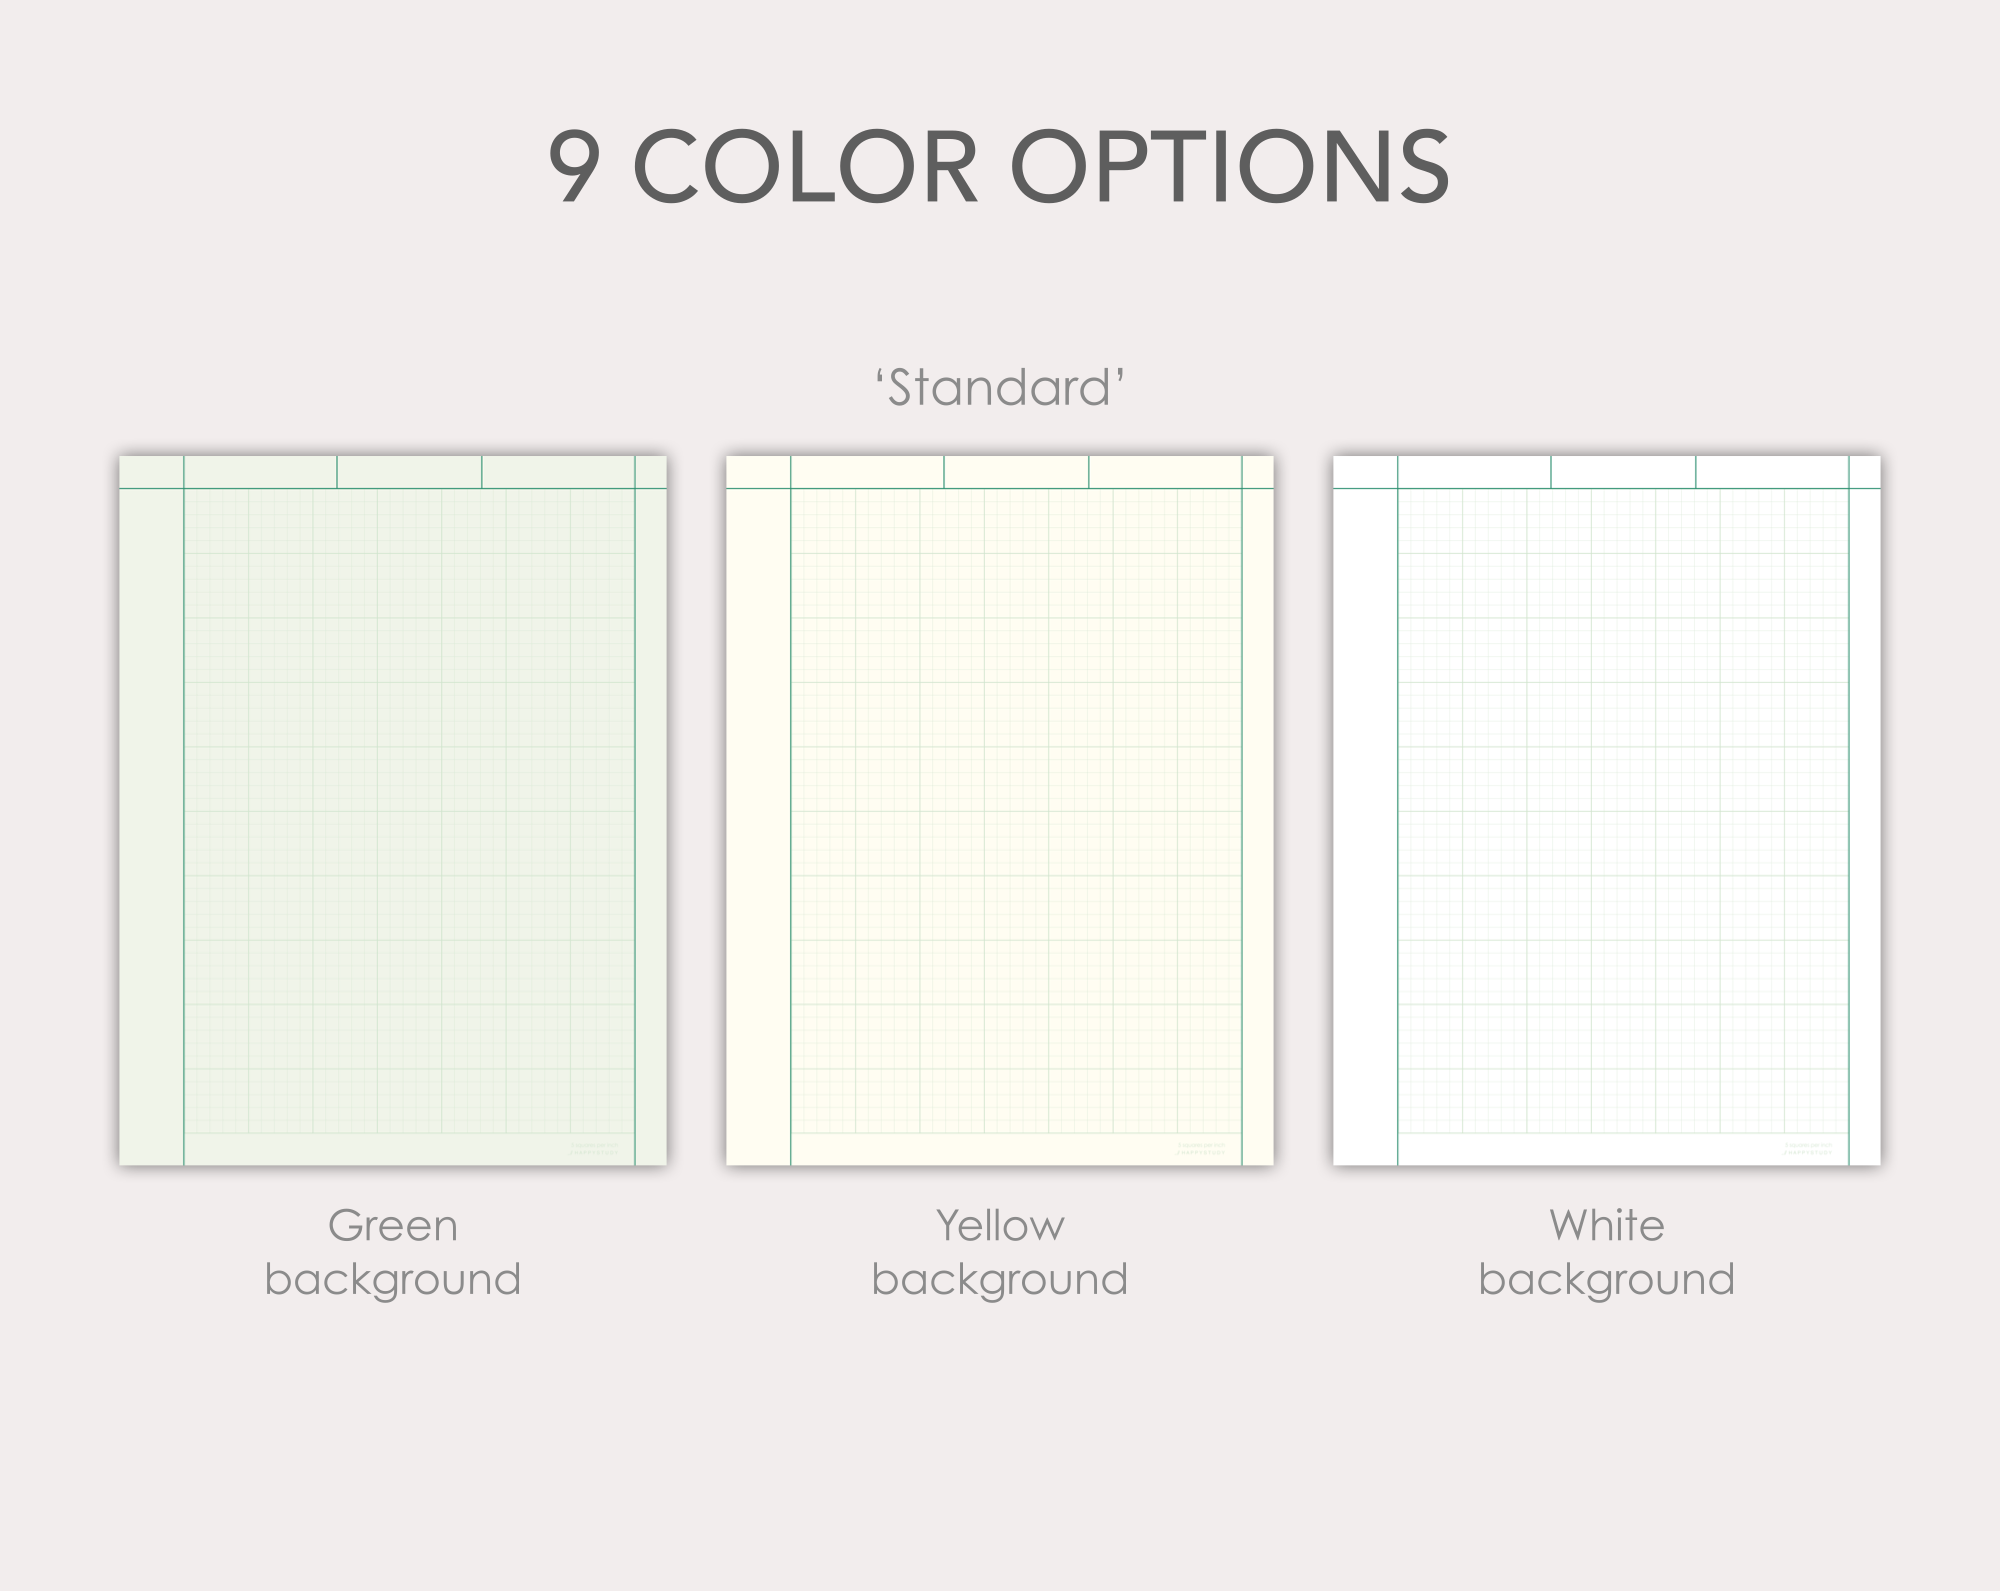Click the green paper's blank left margin column
2000x1591 pixels.
[x=151, y=827]
